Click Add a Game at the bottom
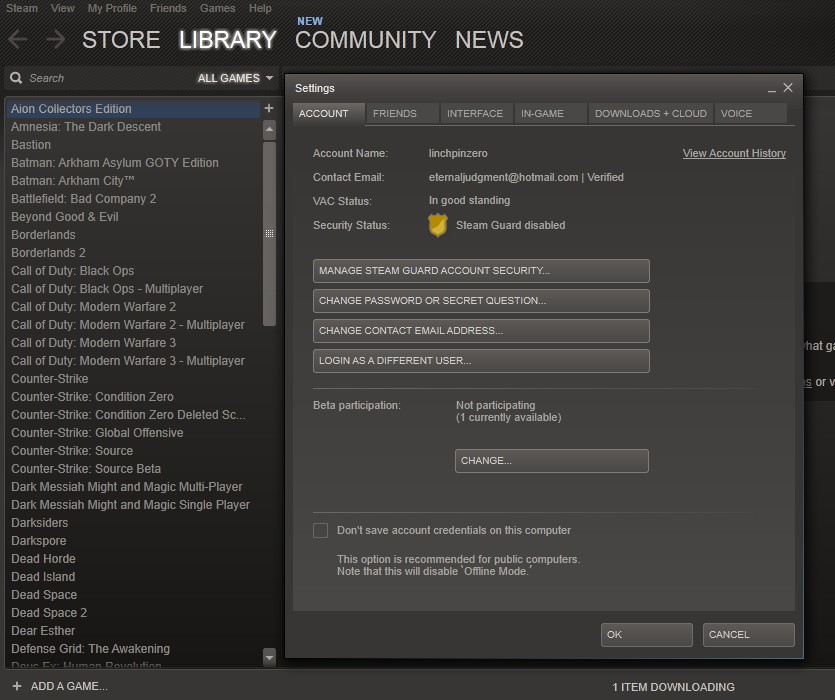This screenshot has width=835, height=700. 69,686
